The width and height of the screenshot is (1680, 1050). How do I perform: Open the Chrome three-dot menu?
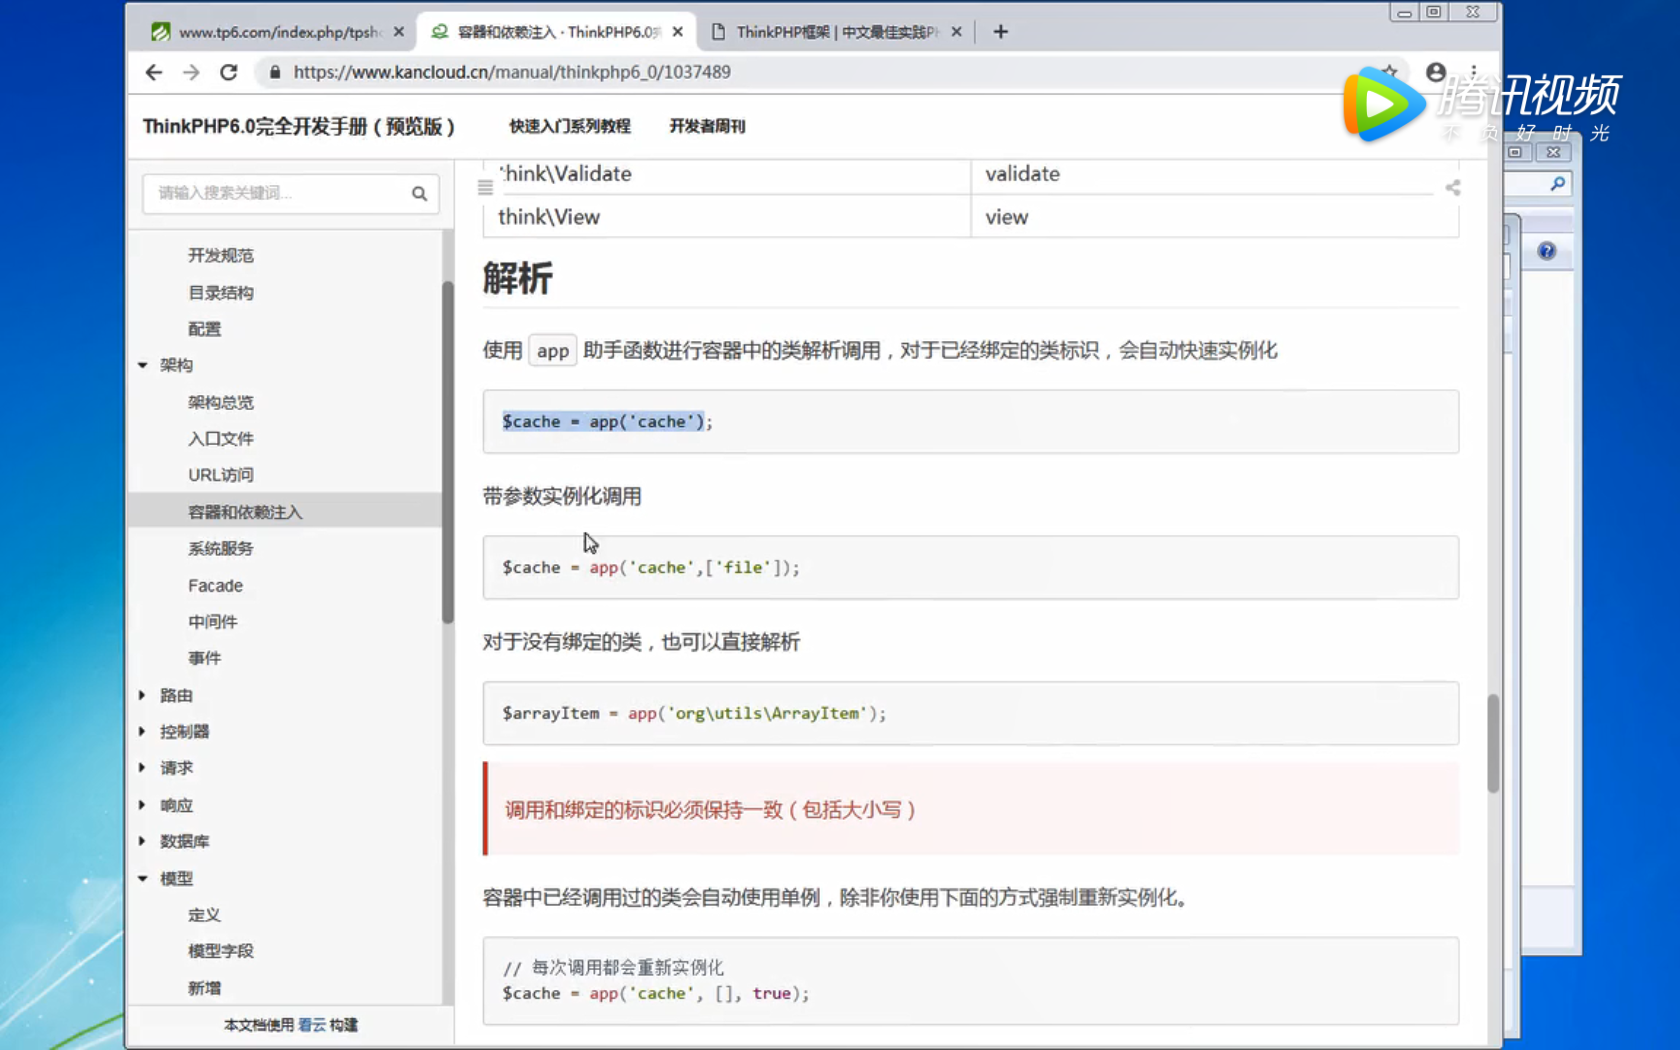1474,72
